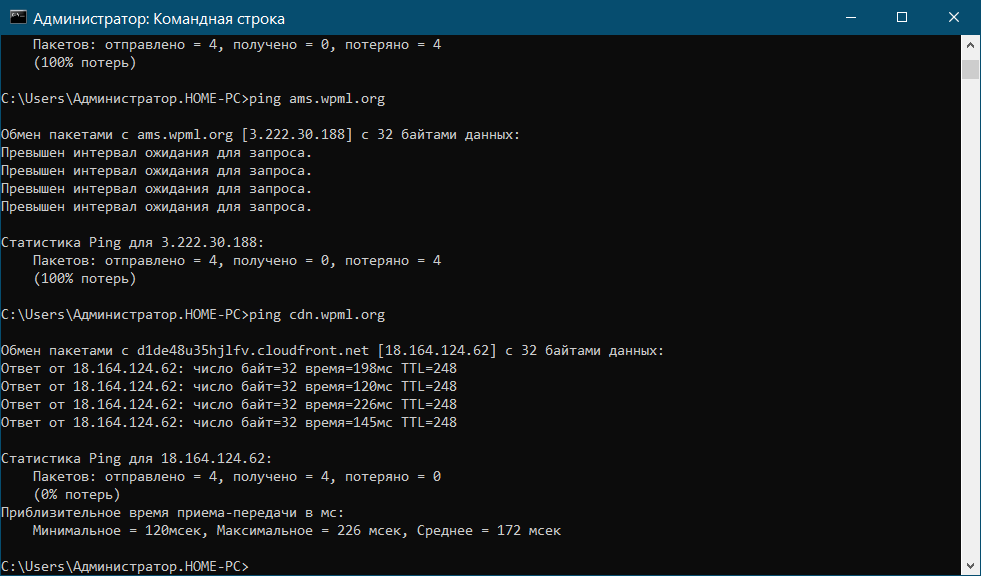Screen dimensions: 981x576
Task: Click the vertical scrollbar thumb
Action: pos(970,68)
